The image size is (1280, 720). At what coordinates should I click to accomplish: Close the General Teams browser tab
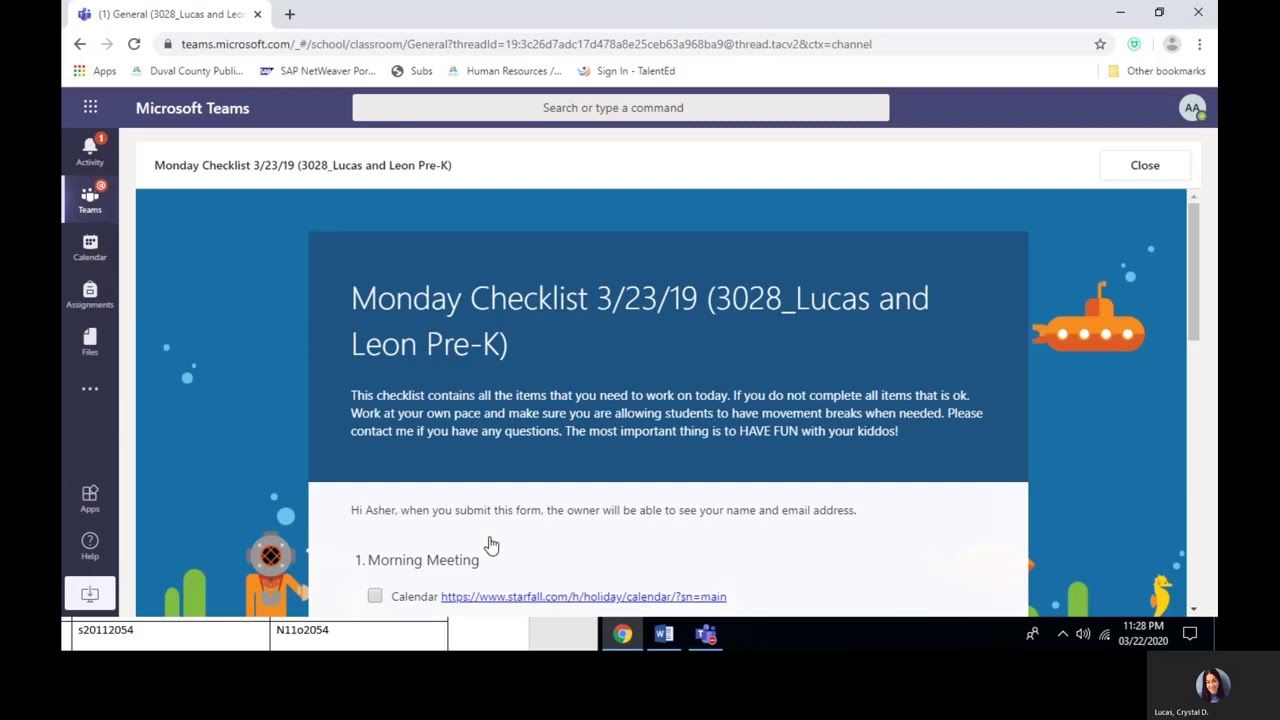click(257, 14)
